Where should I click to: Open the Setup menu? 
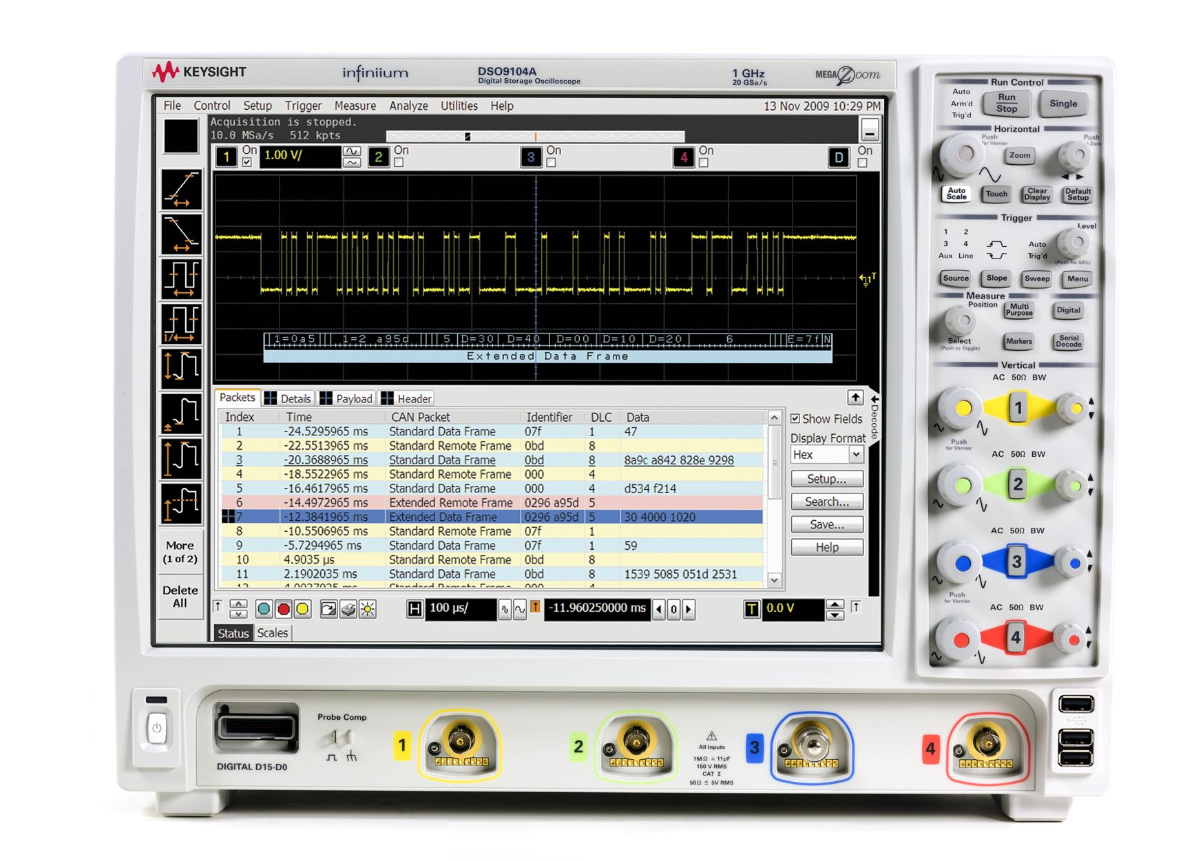pos(258,106)
